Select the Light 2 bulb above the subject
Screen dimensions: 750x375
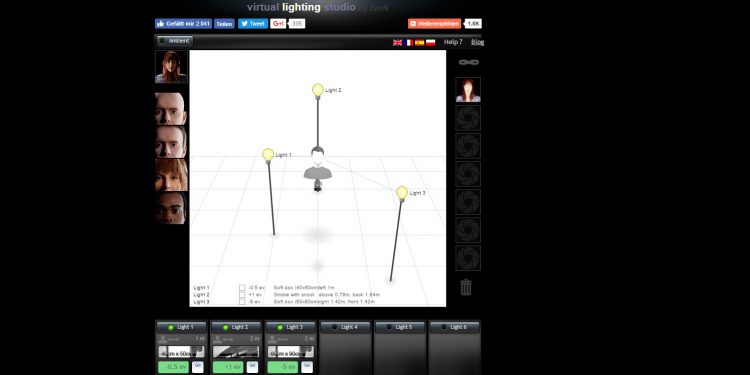[318, 90]
